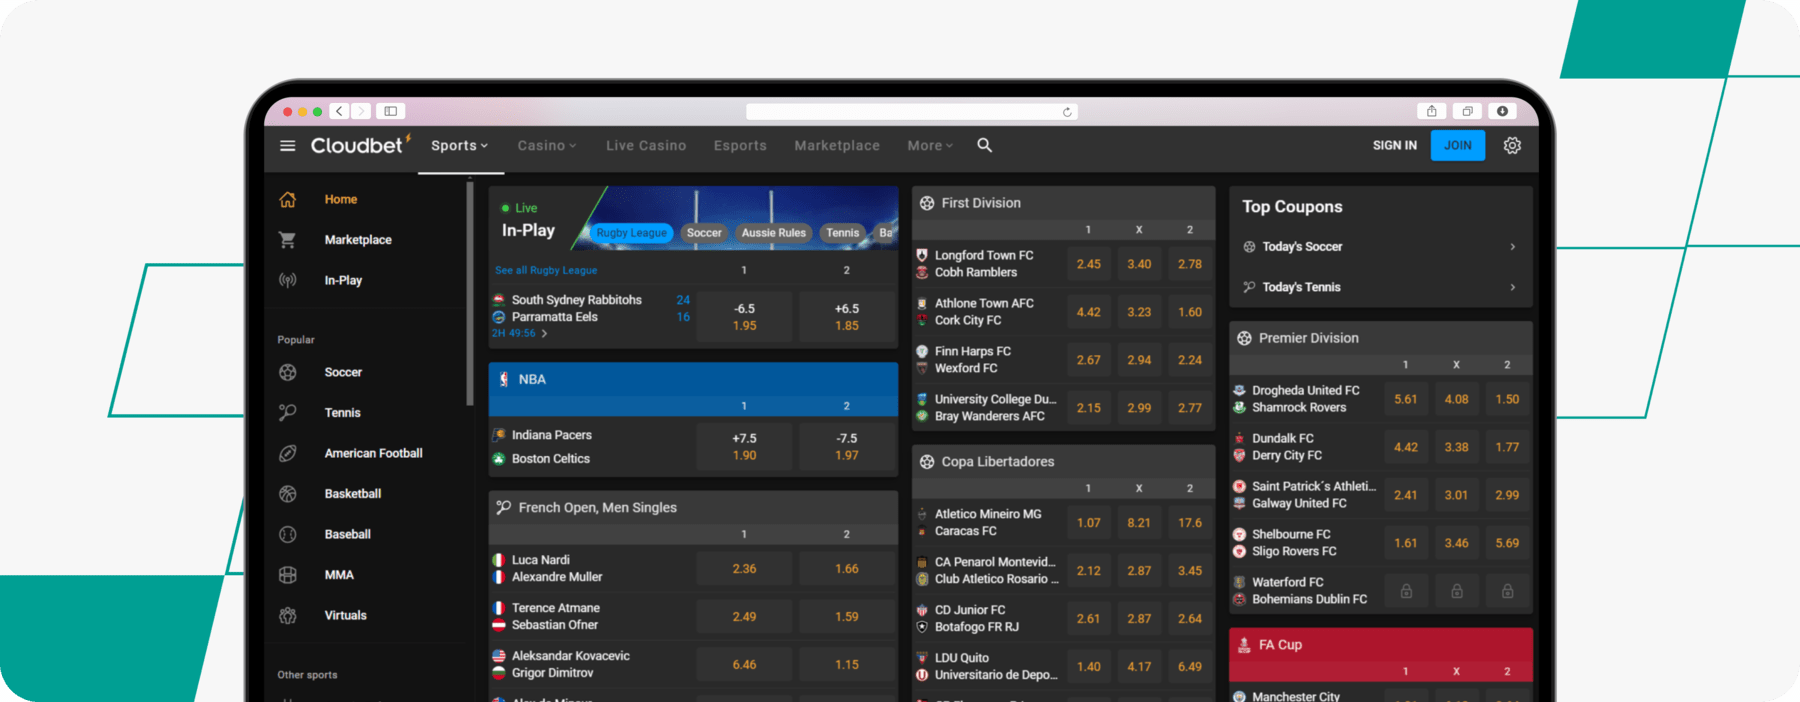
Task: Click the sidebar vertical scrollbar
Action: click(x=469, y=294)
